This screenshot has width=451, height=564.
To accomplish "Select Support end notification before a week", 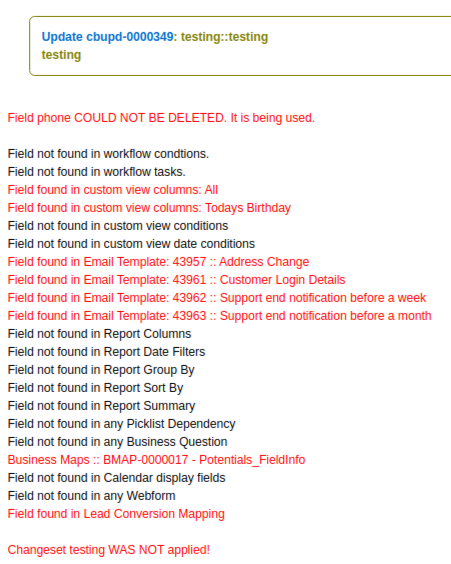I will [x=217, y=297].
